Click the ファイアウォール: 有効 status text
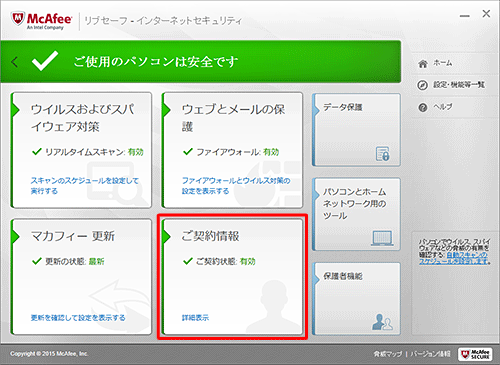Image resolution: width=500 pixels, height=365 pixels. click(x=238, y=152)
